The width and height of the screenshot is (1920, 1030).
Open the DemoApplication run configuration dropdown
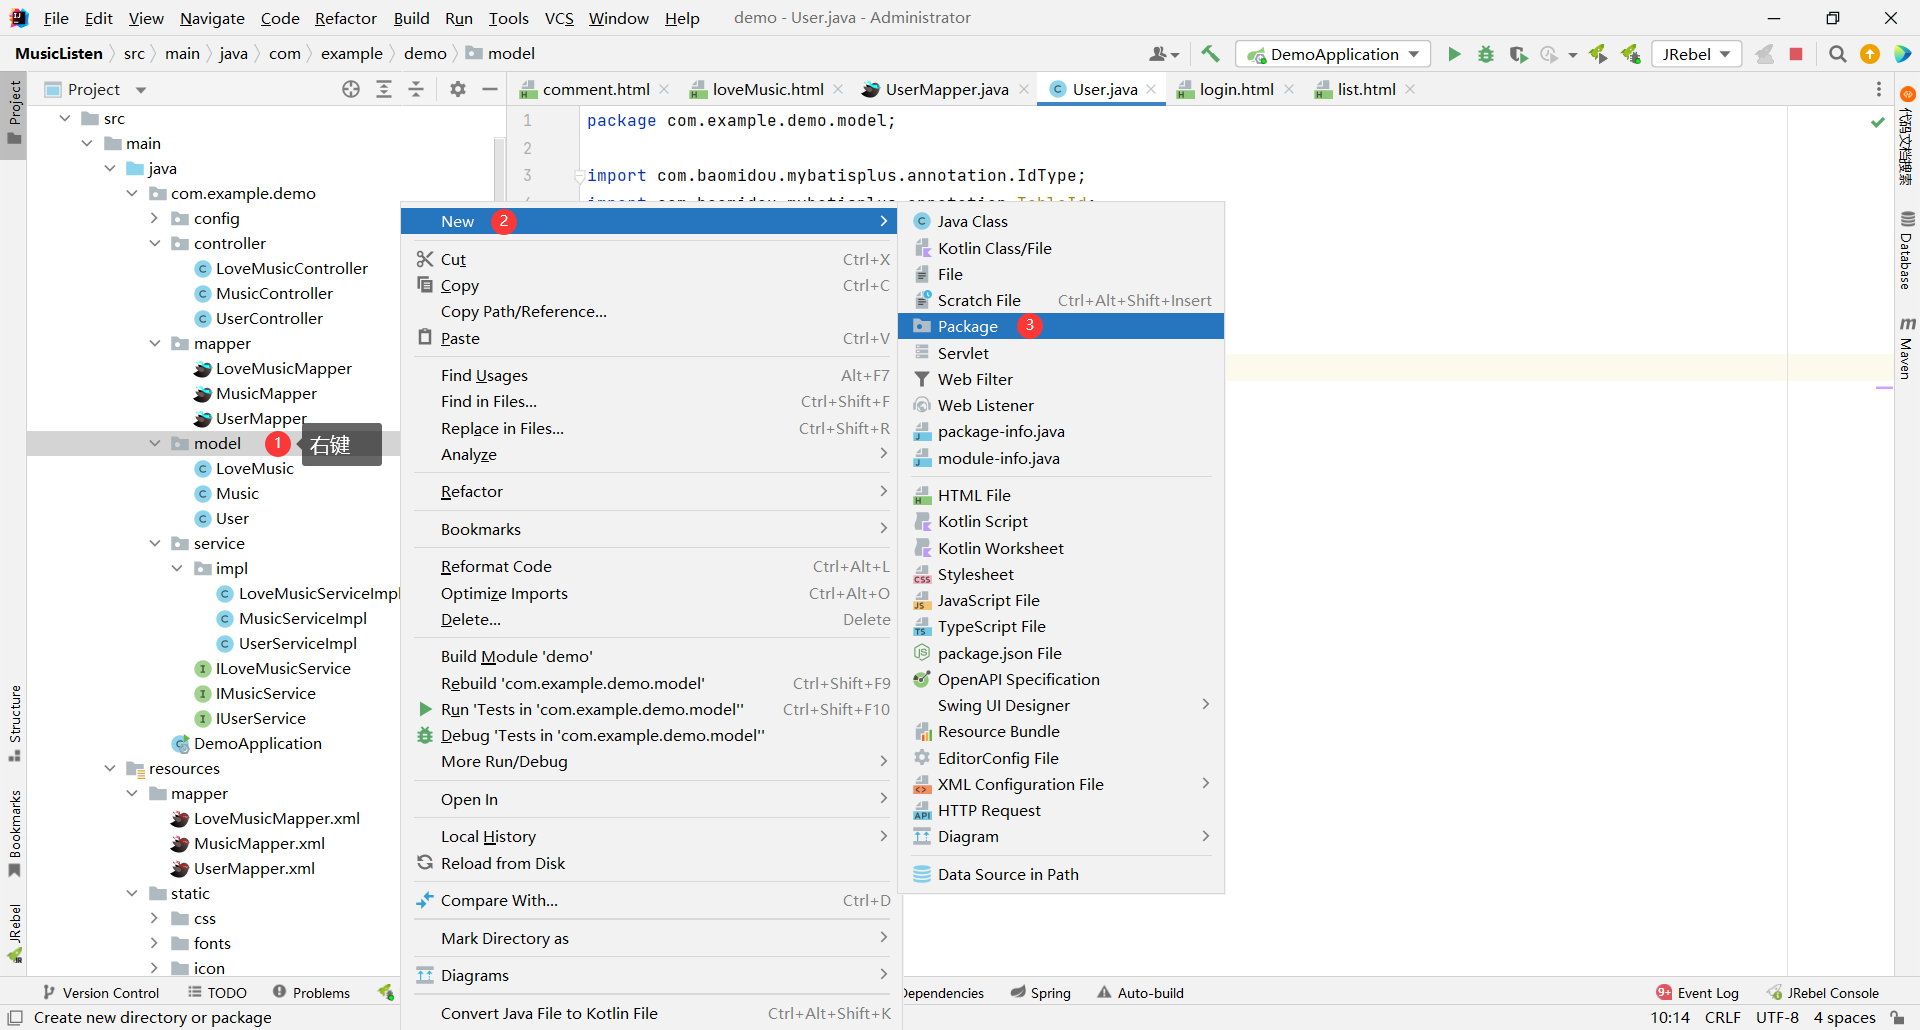(x=1333, y=54)
